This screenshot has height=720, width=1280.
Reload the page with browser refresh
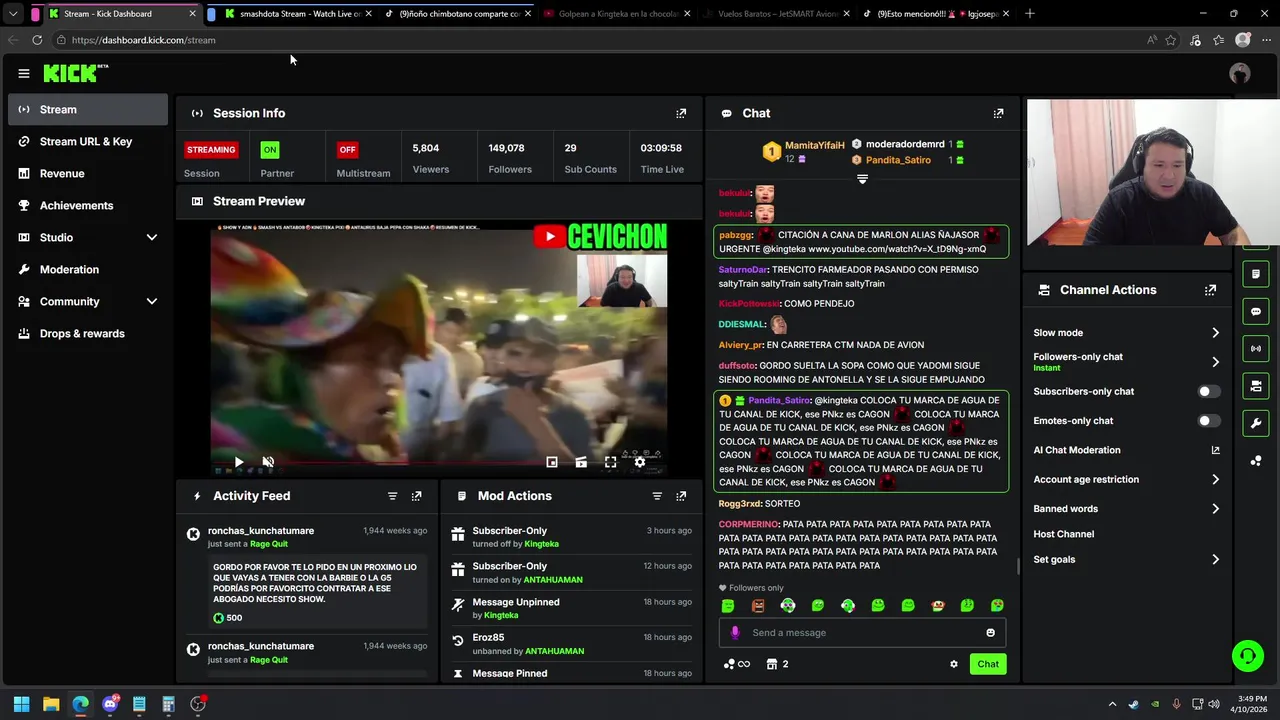[x=37, y=40]
